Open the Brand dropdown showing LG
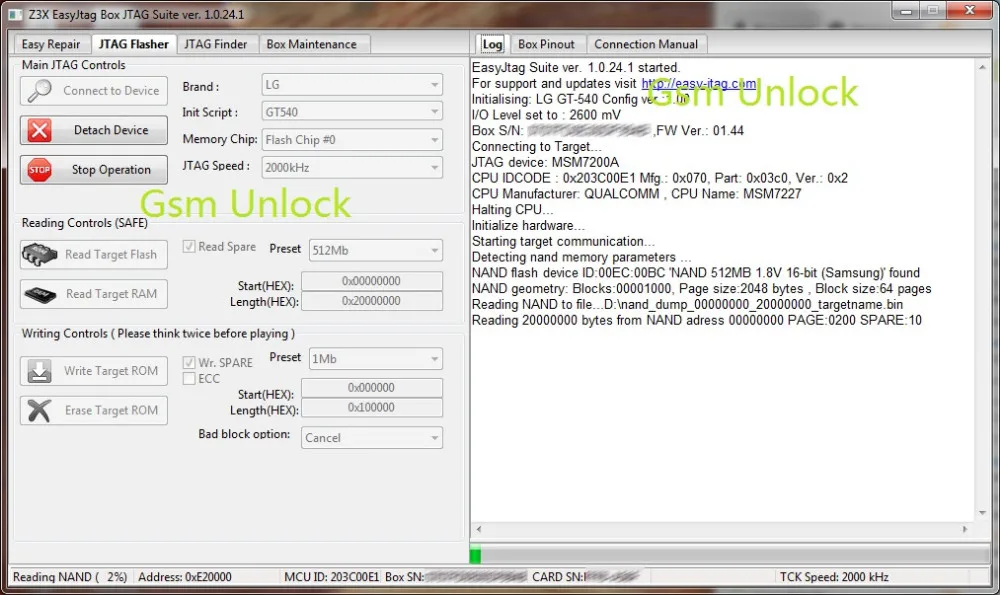1000x595 pixels. [x=352, y=85]
